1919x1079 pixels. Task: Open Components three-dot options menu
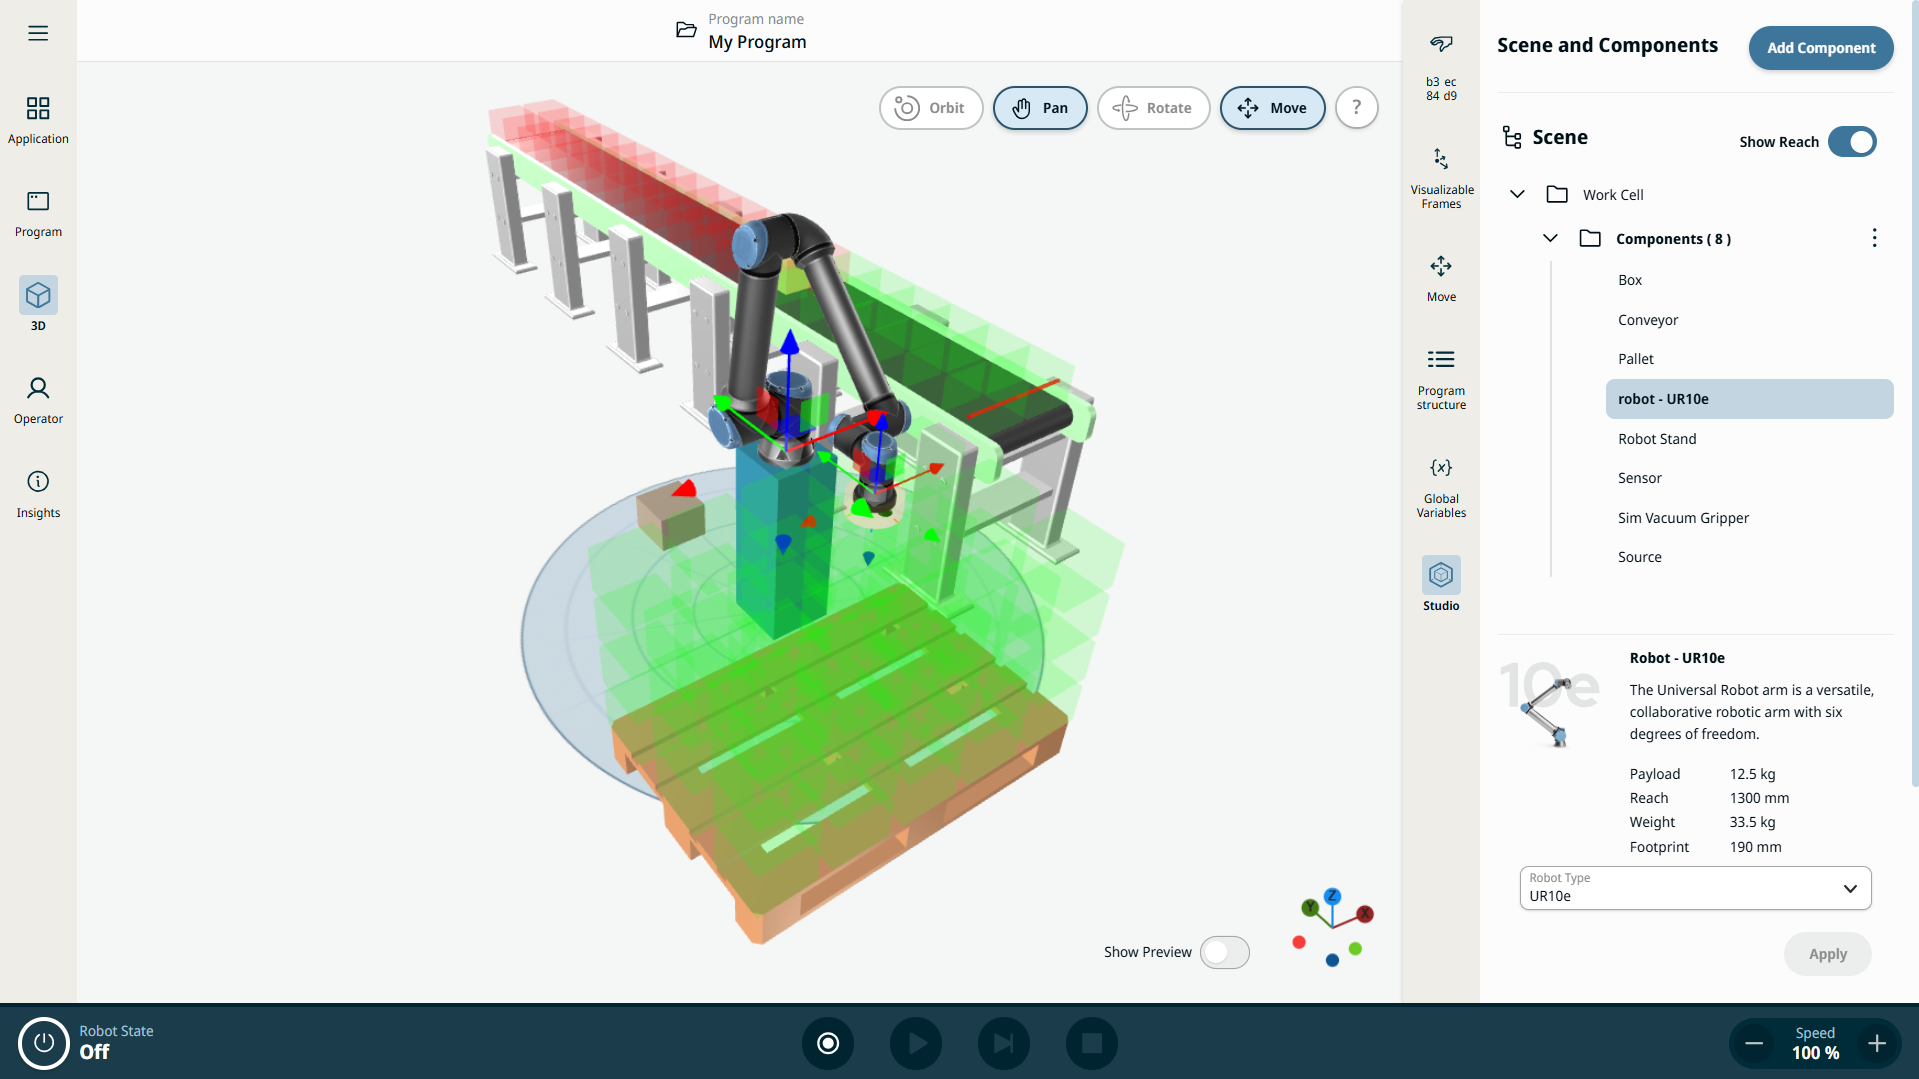pos(1874,238)
